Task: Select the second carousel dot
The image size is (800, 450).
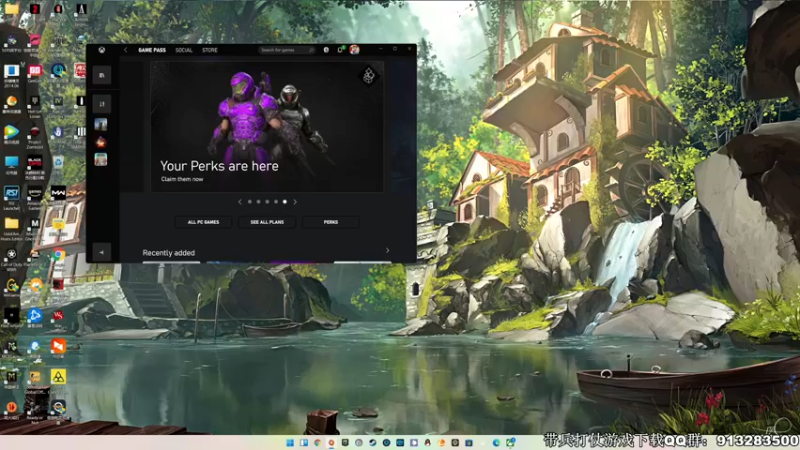Action: [x=258, y=202]
